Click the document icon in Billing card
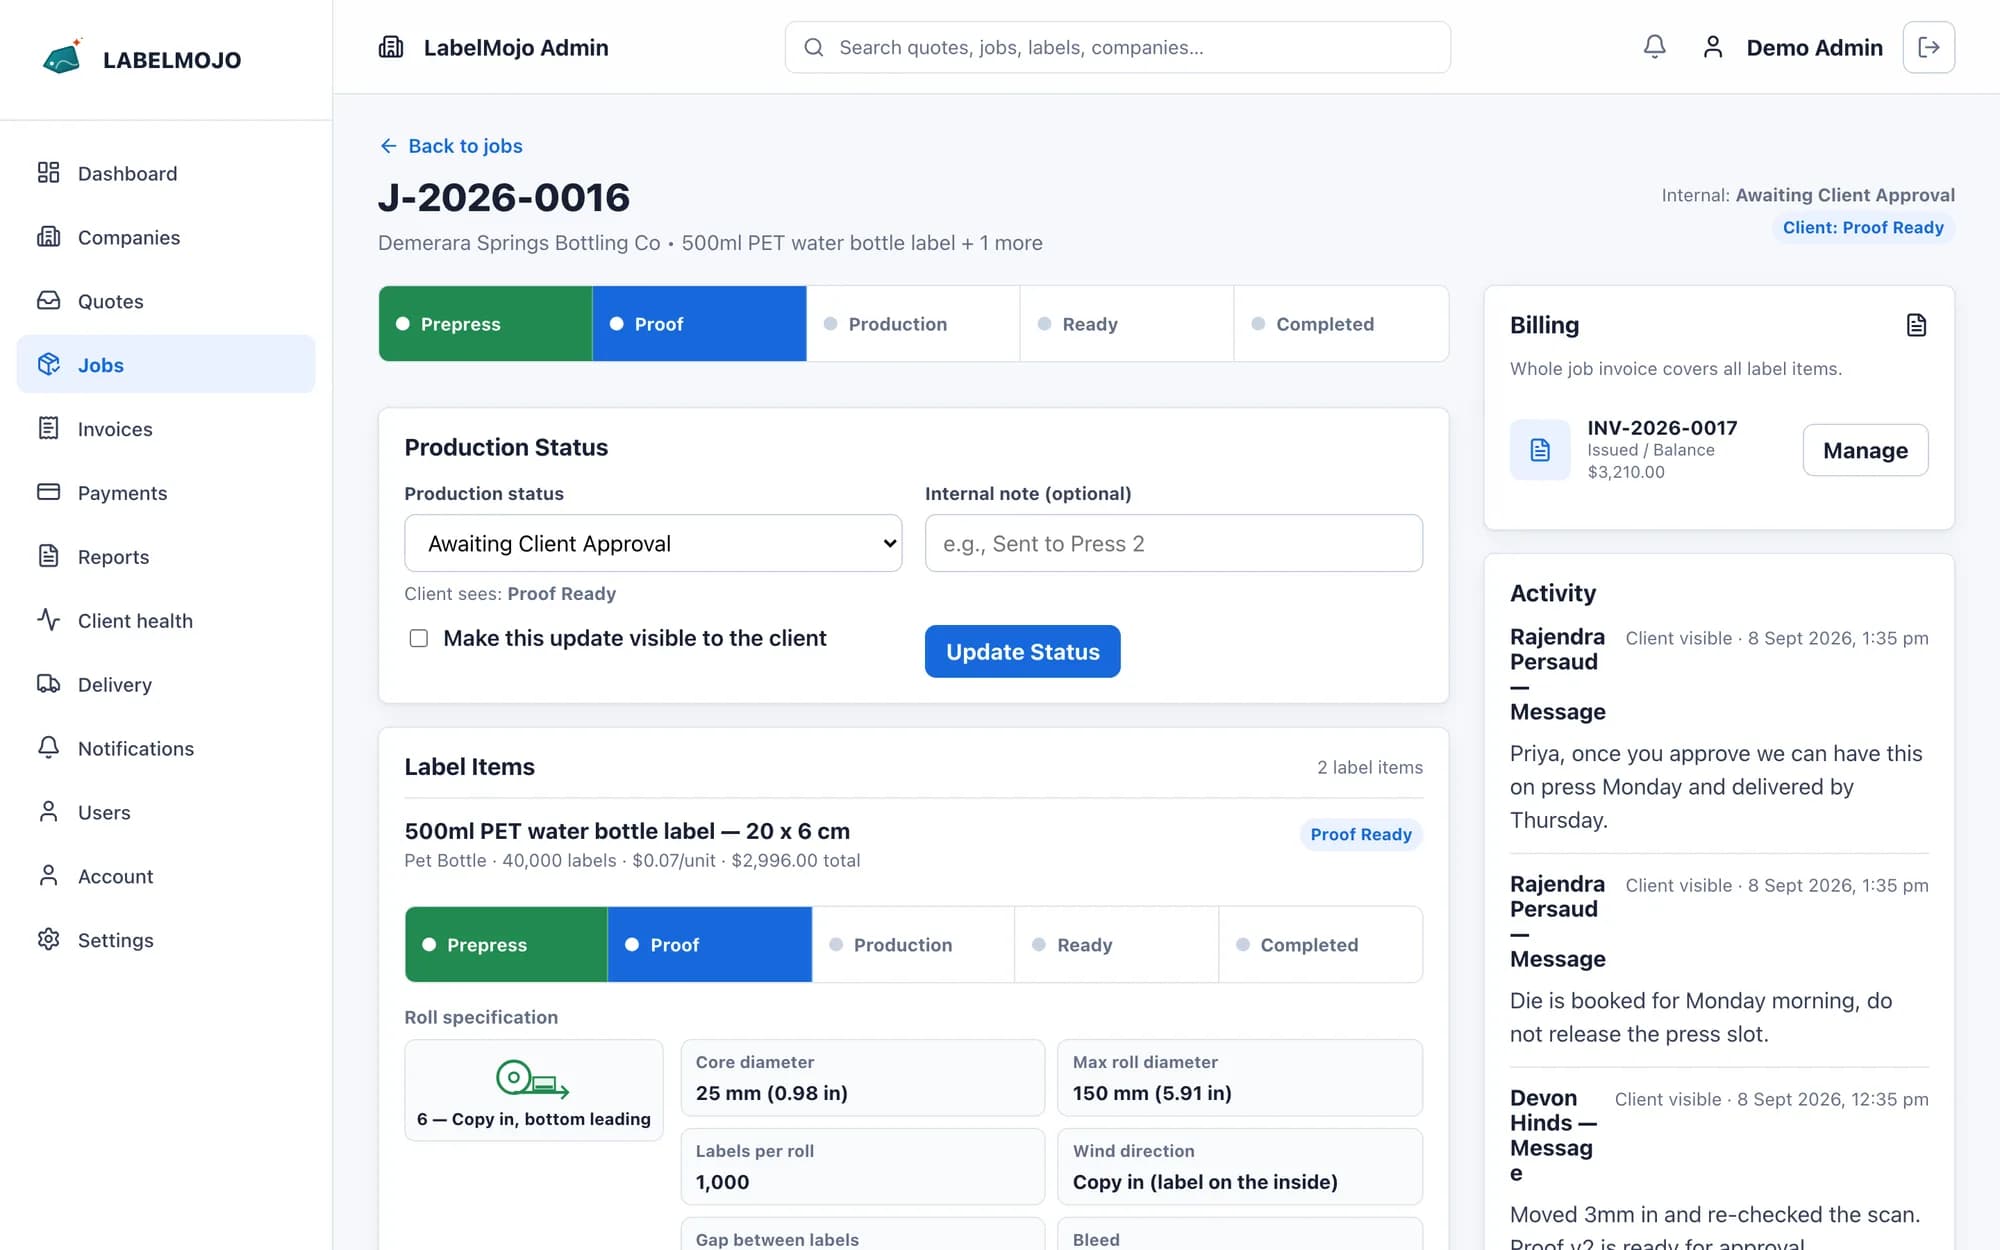The width and height of the screenshot is (2000, 1250). pyautogui.click(x=1916, y=325)
